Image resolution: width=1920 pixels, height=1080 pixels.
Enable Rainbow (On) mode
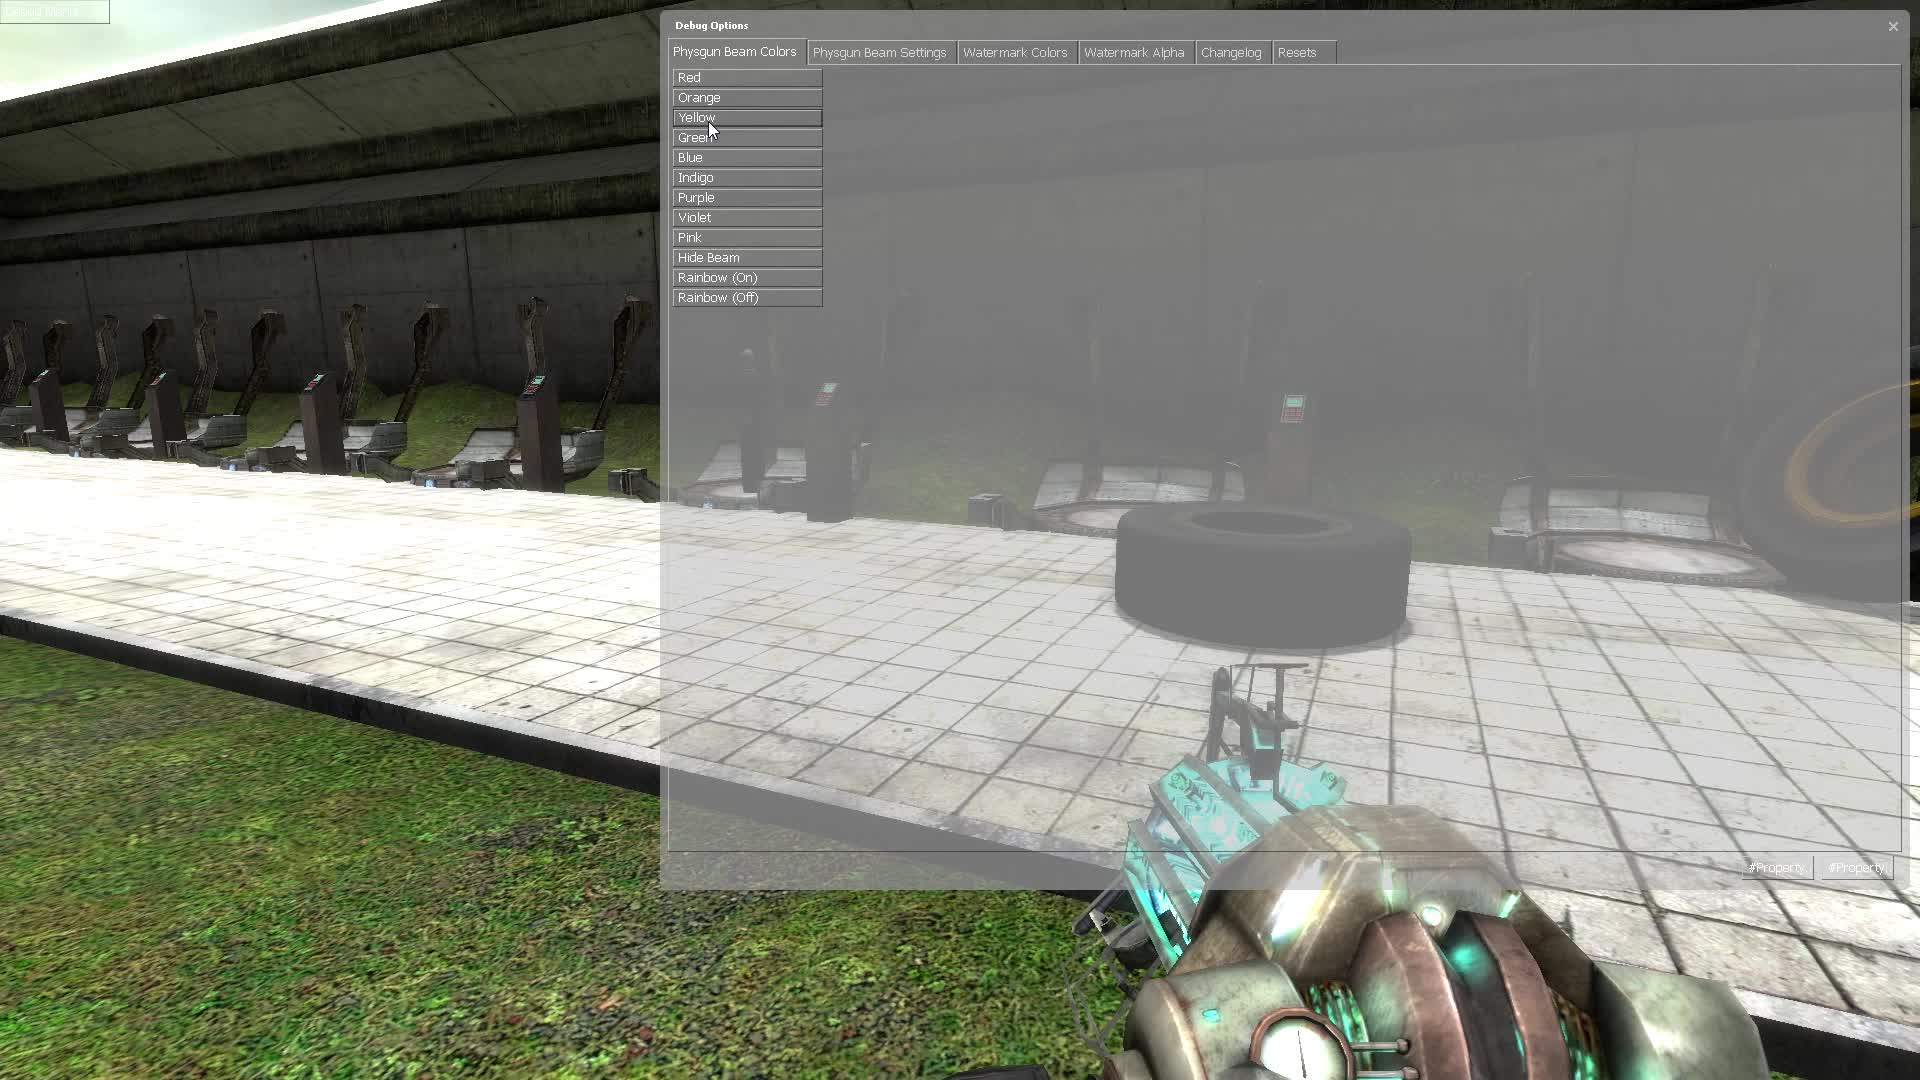point(747,277)
